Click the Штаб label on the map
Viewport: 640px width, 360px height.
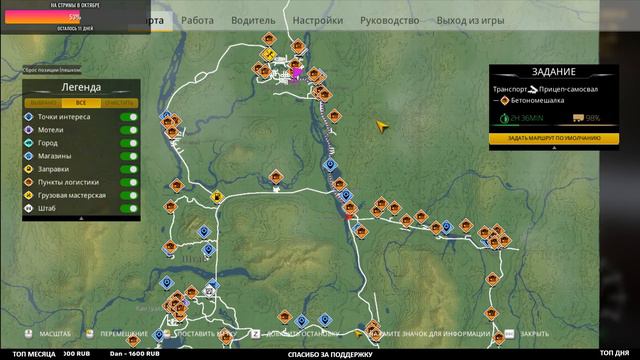click(x=195, y=259)
